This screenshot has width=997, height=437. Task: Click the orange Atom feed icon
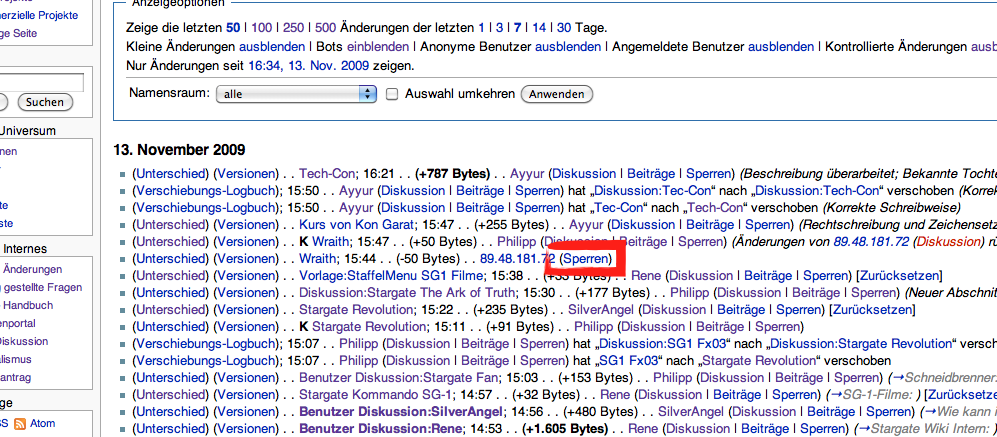[19, 423]
